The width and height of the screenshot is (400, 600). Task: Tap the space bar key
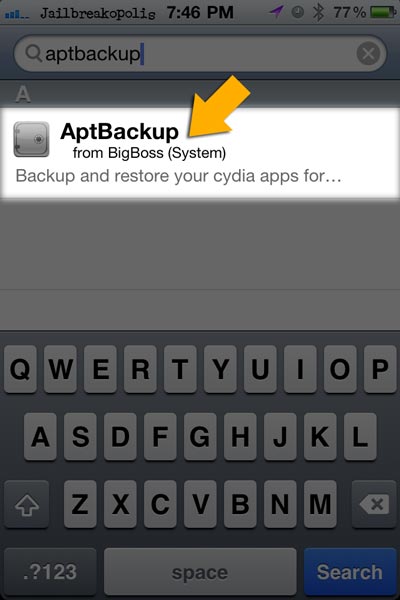[x=200, y=572]
